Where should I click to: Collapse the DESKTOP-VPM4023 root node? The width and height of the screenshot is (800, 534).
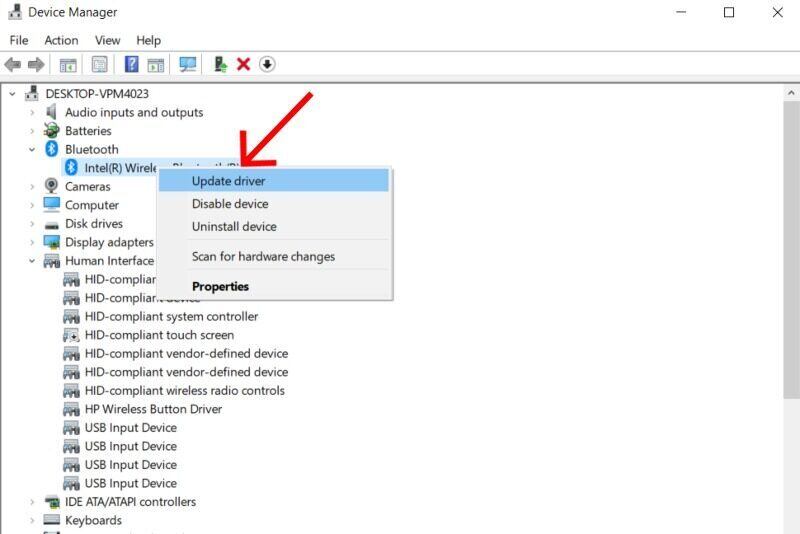coord(12,94)
